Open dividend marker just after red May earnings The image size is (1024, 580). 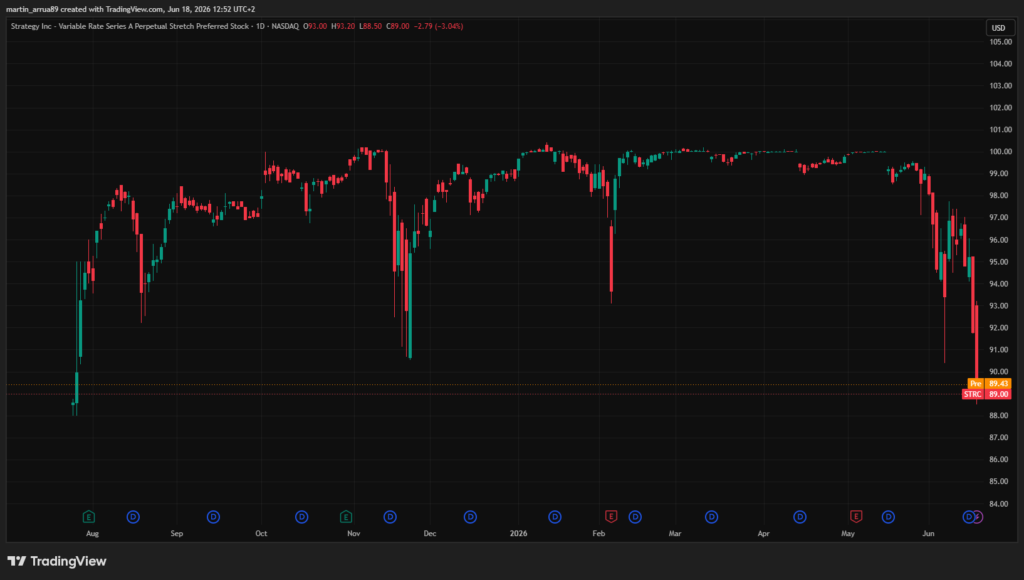click(x=888, y=517)
